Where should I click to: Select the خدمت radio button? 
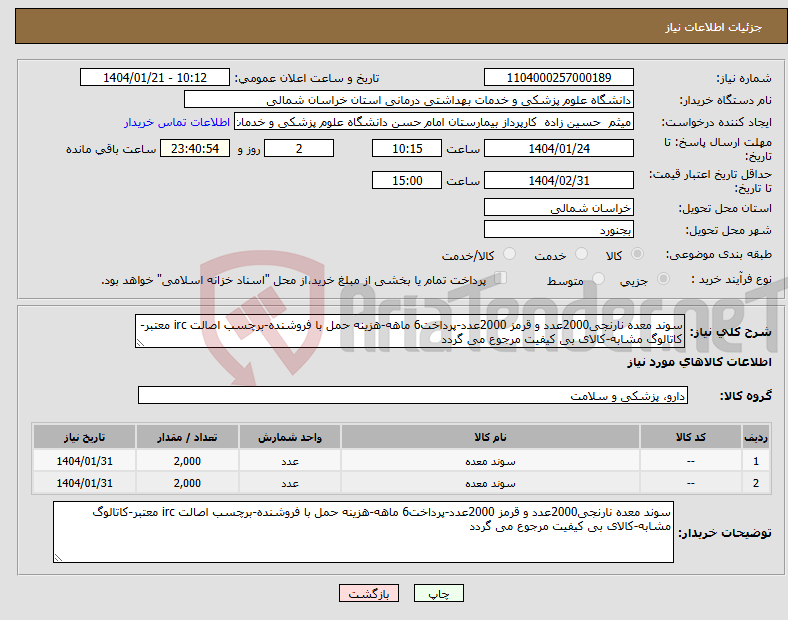tap(581, 254)
